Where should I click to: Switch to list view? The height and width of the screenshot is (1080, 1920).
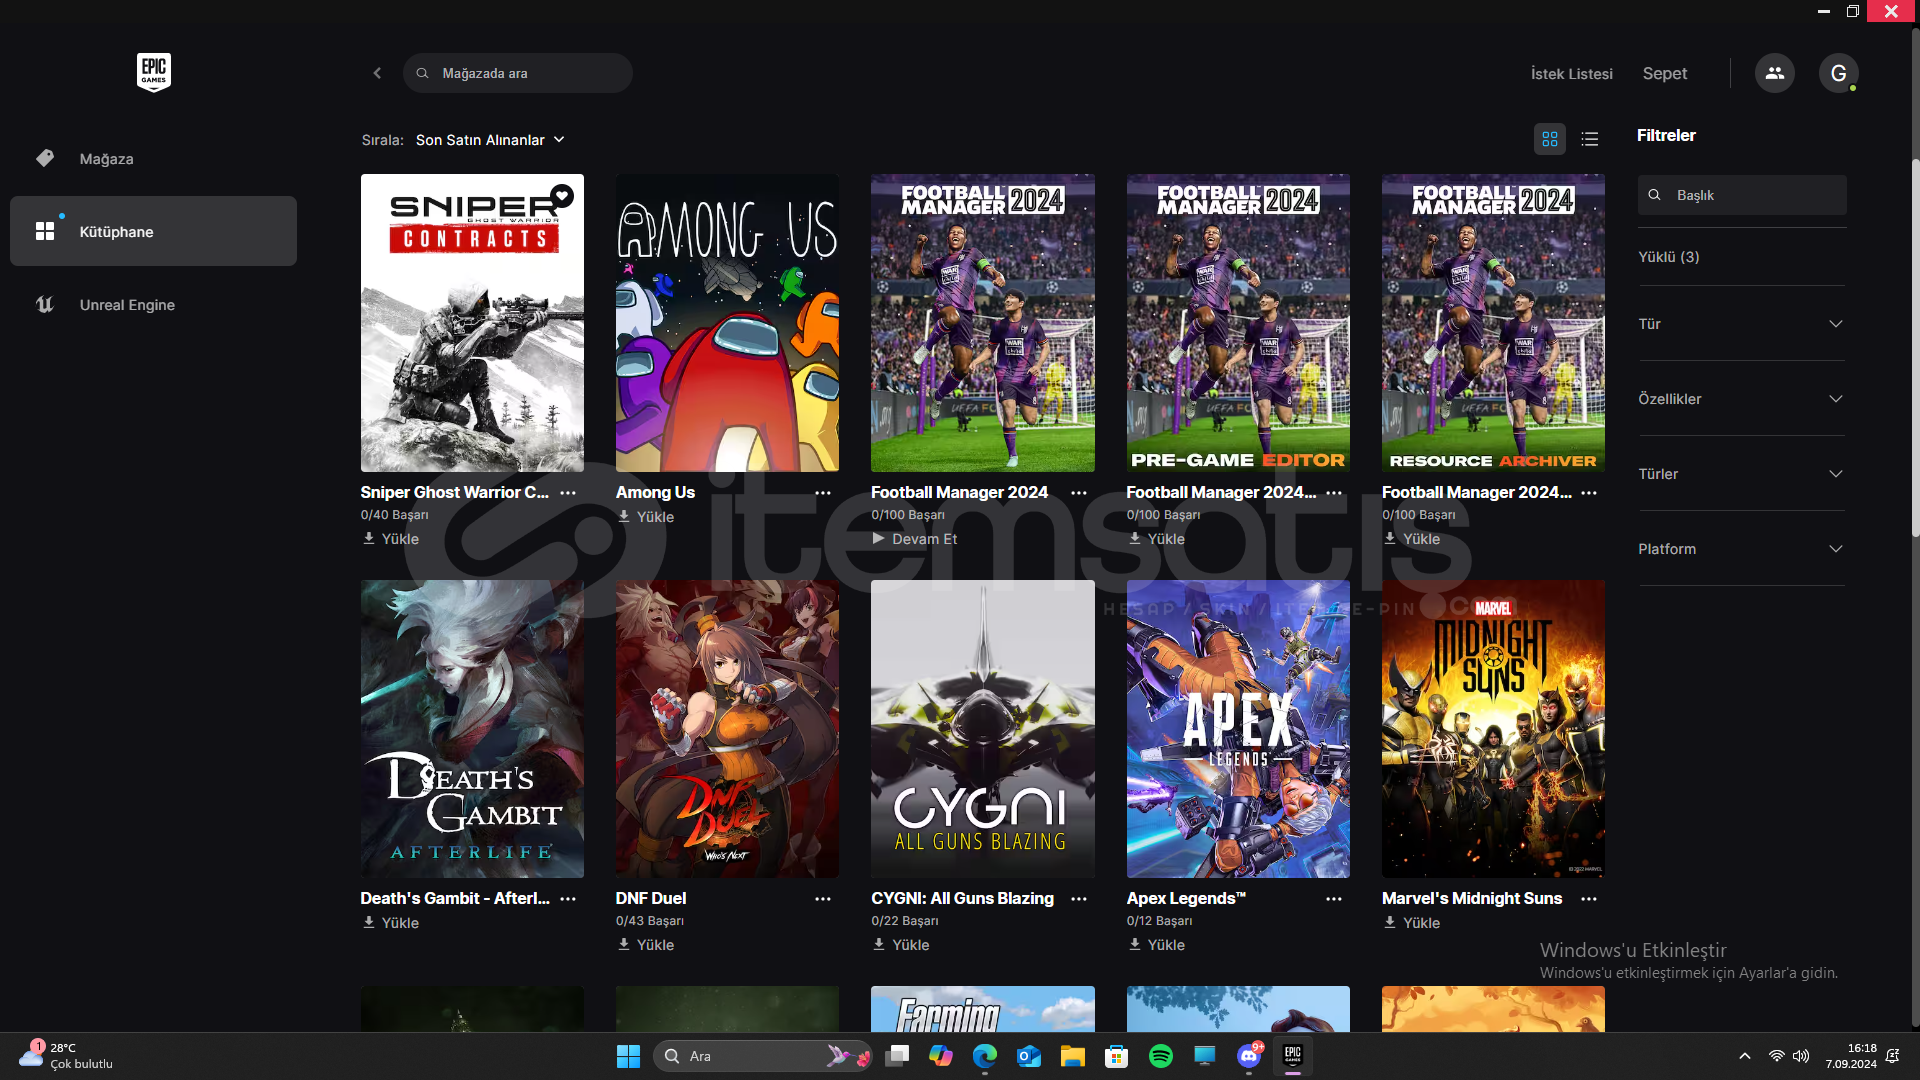click(x=1590, y=139)
